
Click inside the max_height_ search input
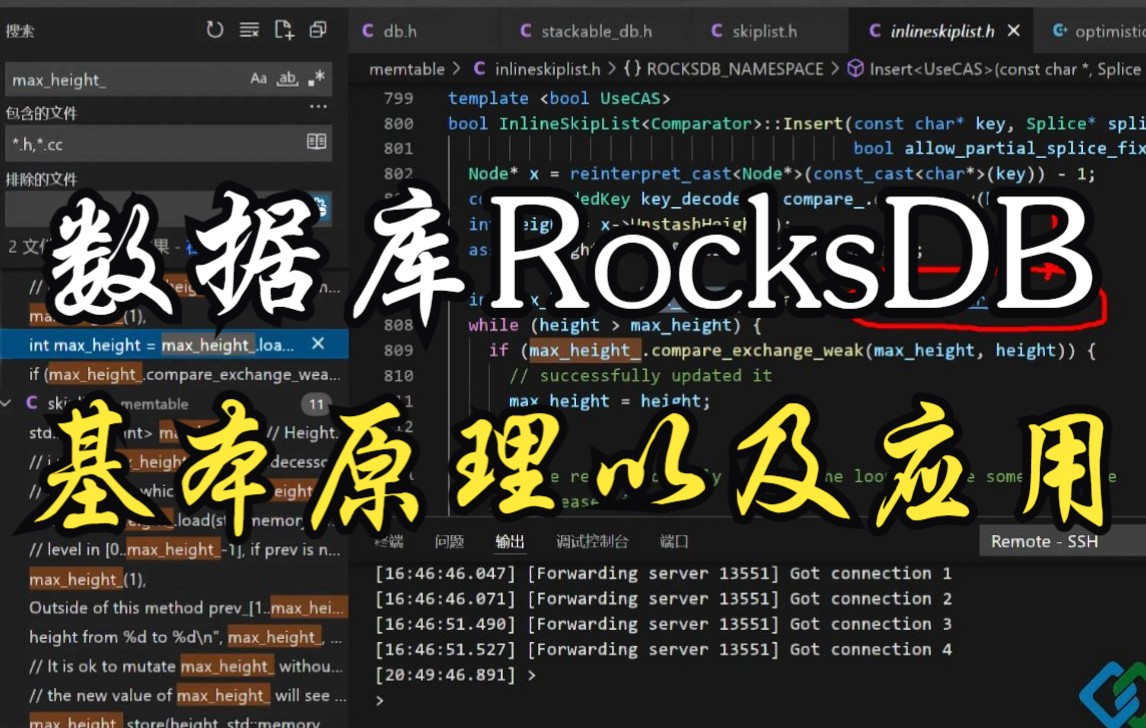[120, 79]
